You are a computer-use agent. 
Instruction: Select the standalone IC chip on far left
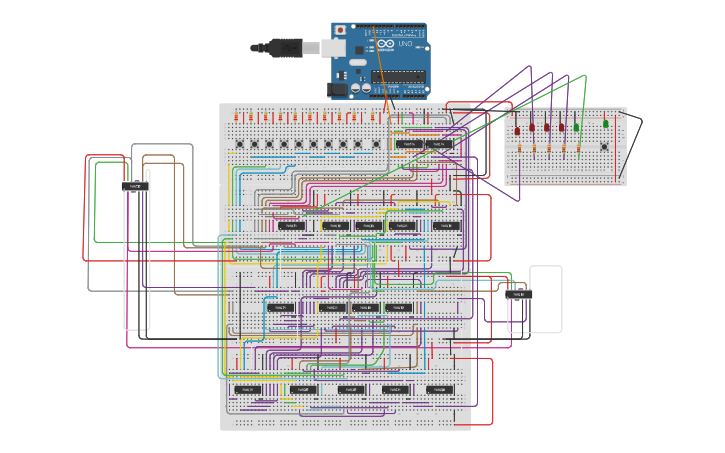(136, 186)
